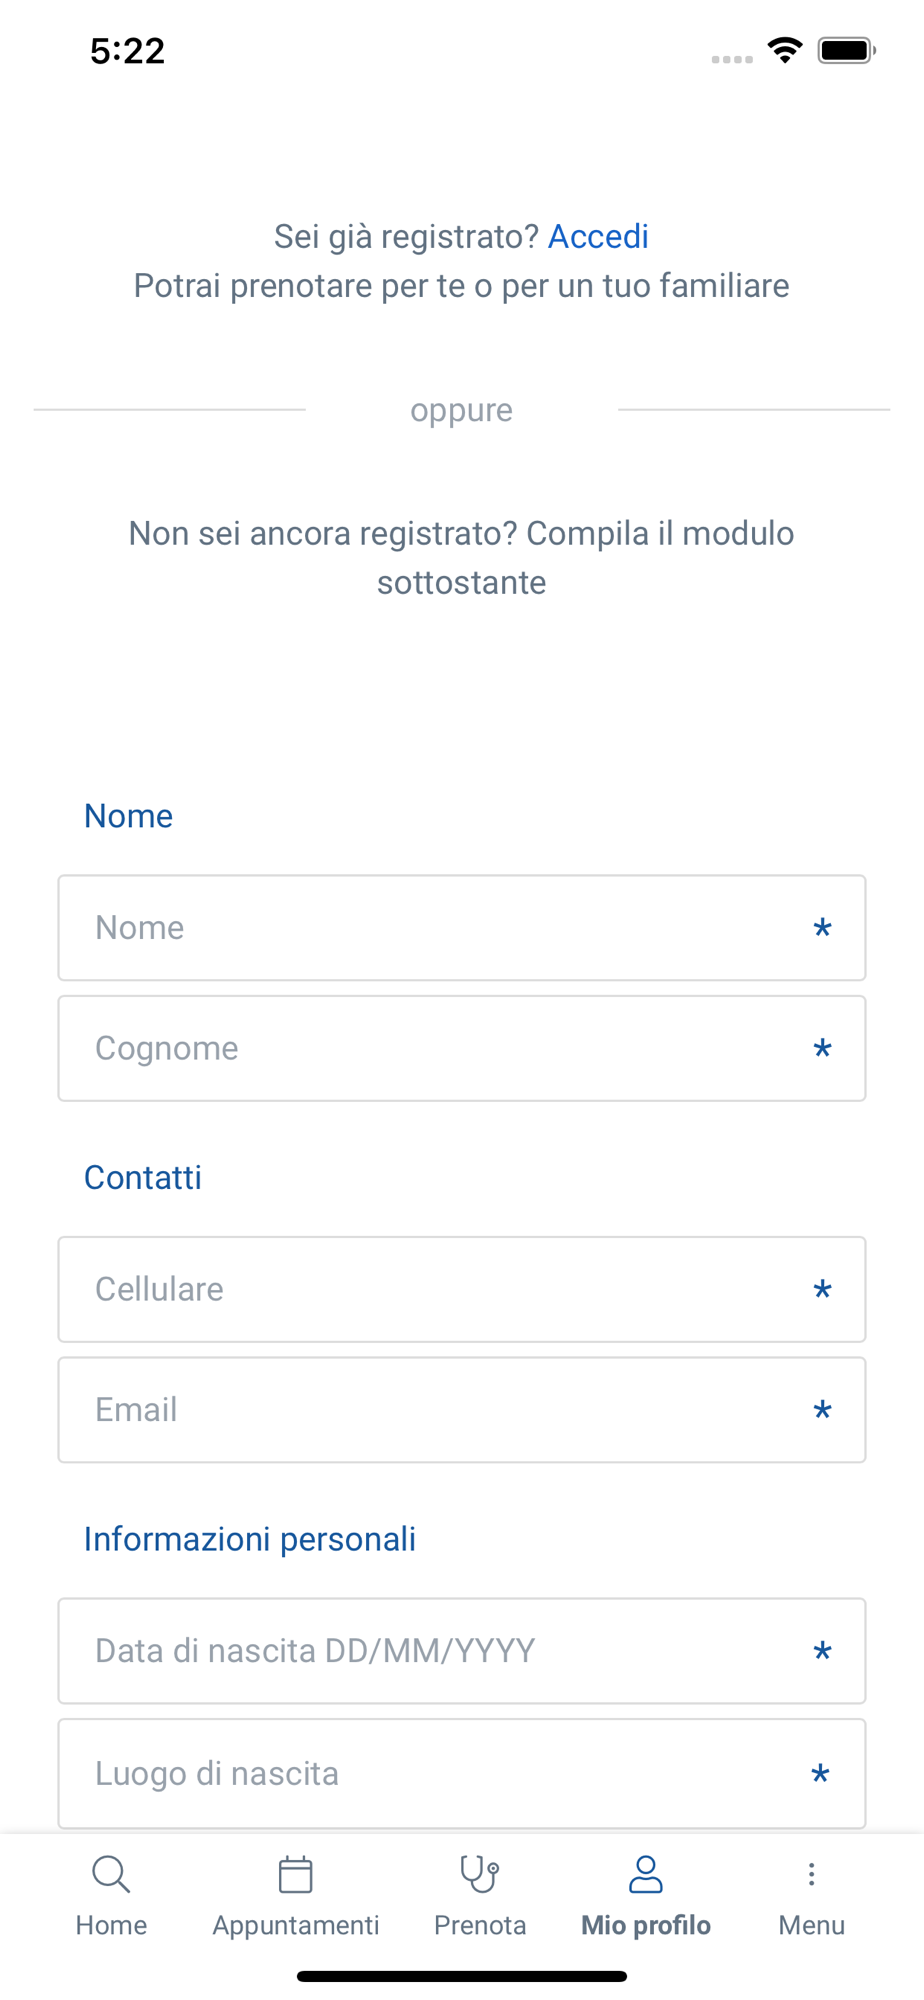Switch to the Prenota tab label
924x2000 pixels.
coord(480,1926)
